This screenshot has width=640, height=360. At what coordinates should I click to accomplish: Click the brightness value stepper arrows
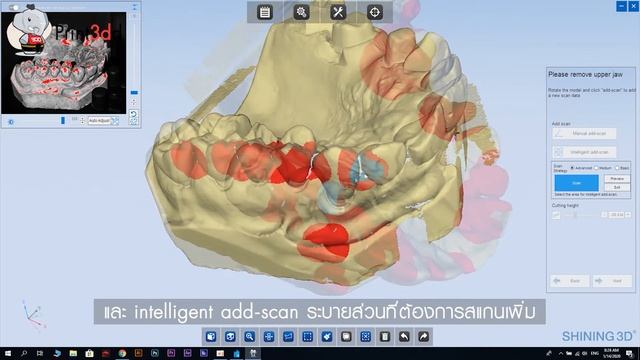tap(82, 121)
